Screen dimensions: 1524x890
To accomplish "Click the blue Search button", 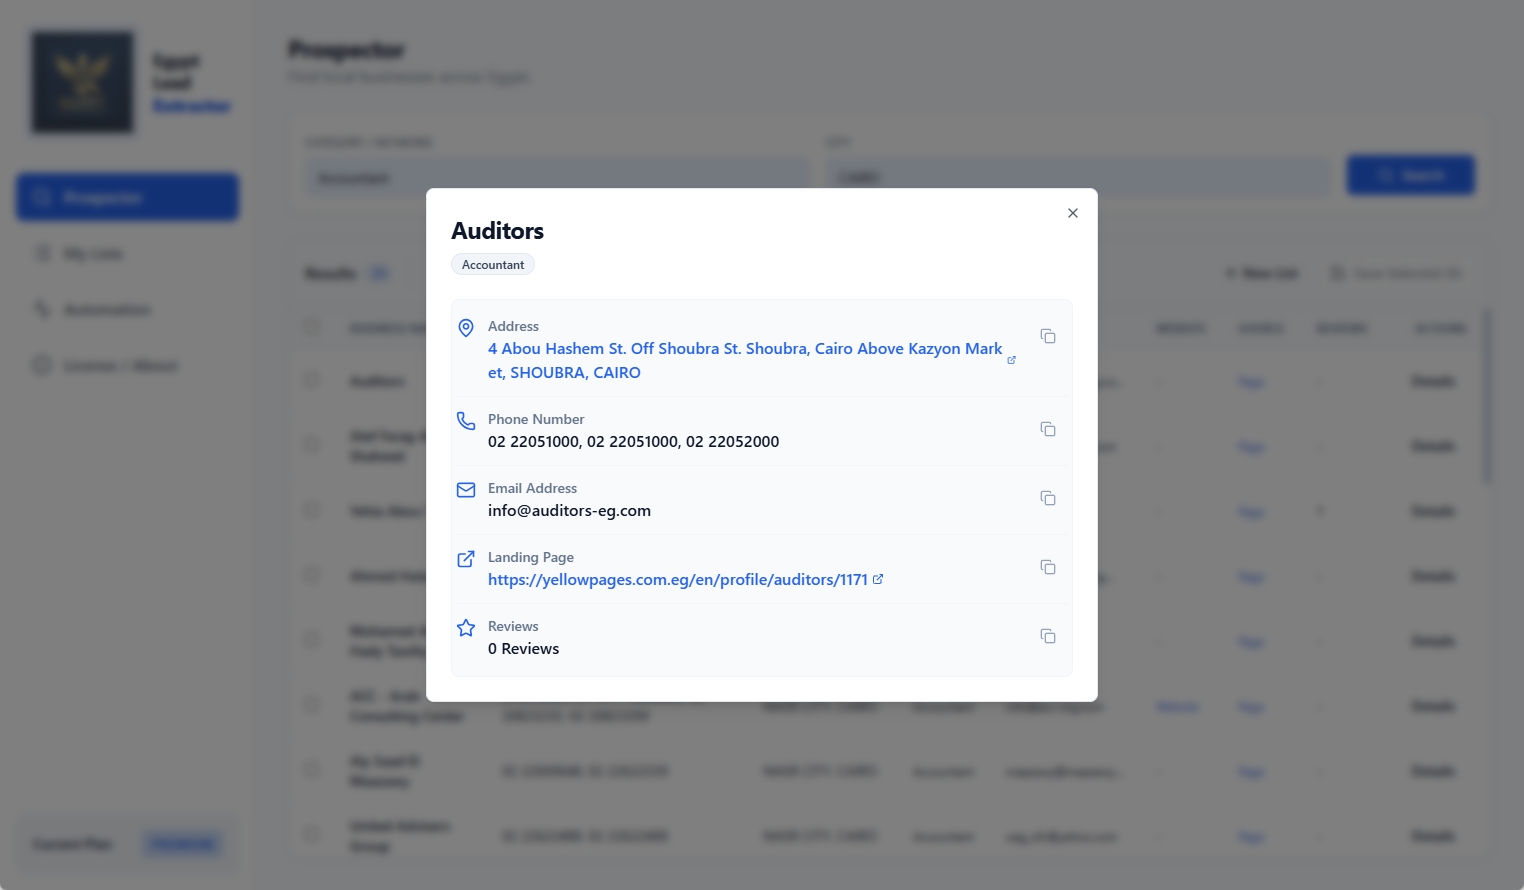I will pos(1410,174).
